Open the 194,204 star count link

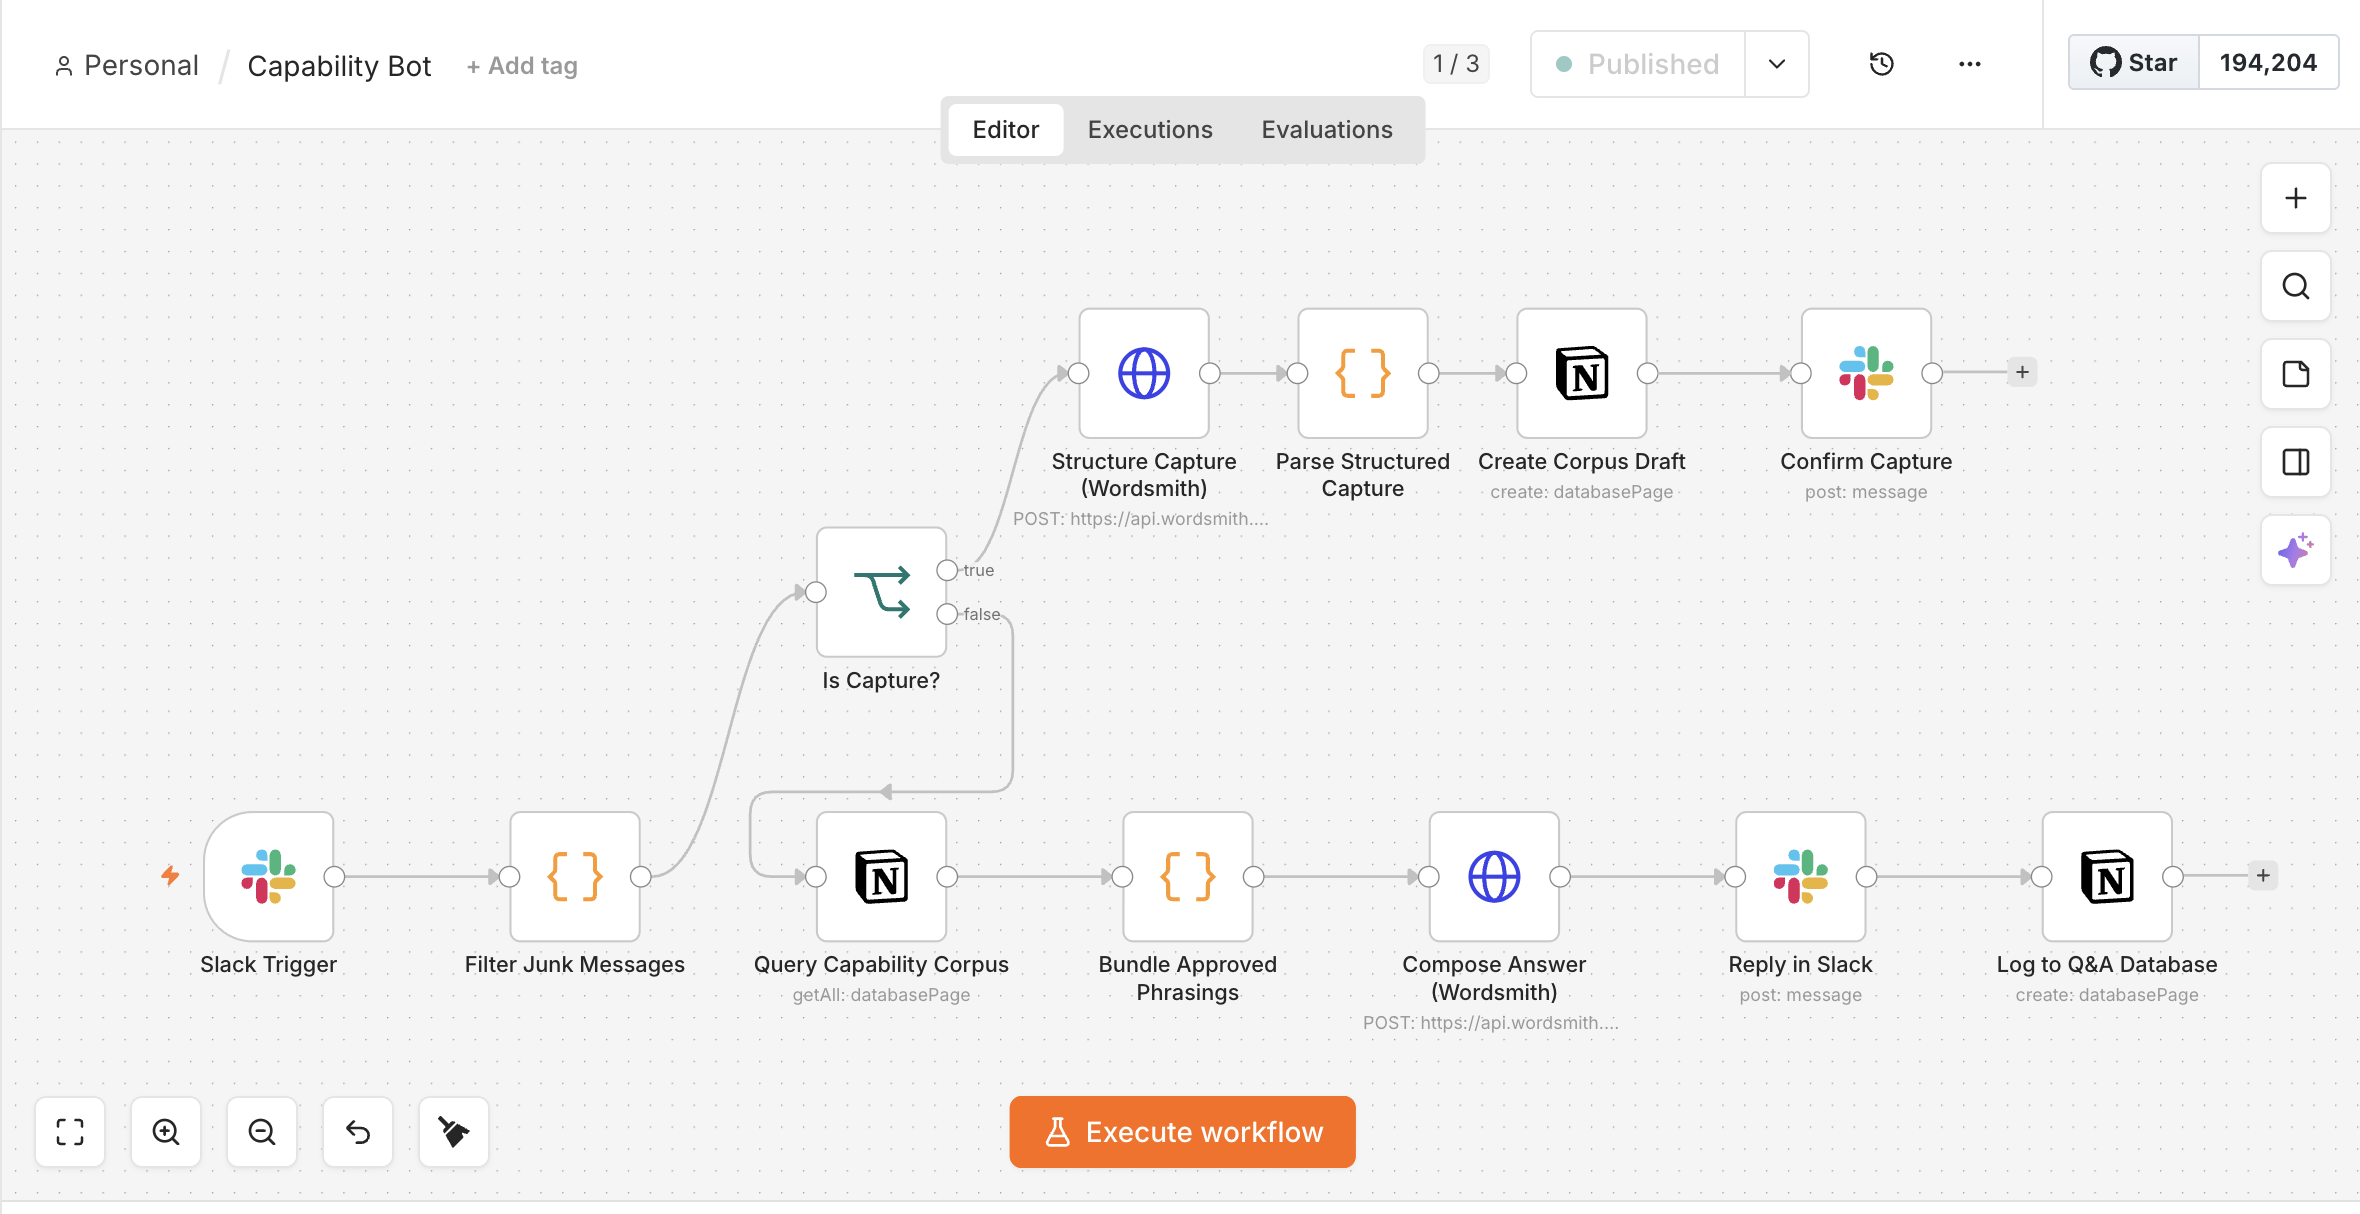pyautogui.click(x=2268, y=63)
